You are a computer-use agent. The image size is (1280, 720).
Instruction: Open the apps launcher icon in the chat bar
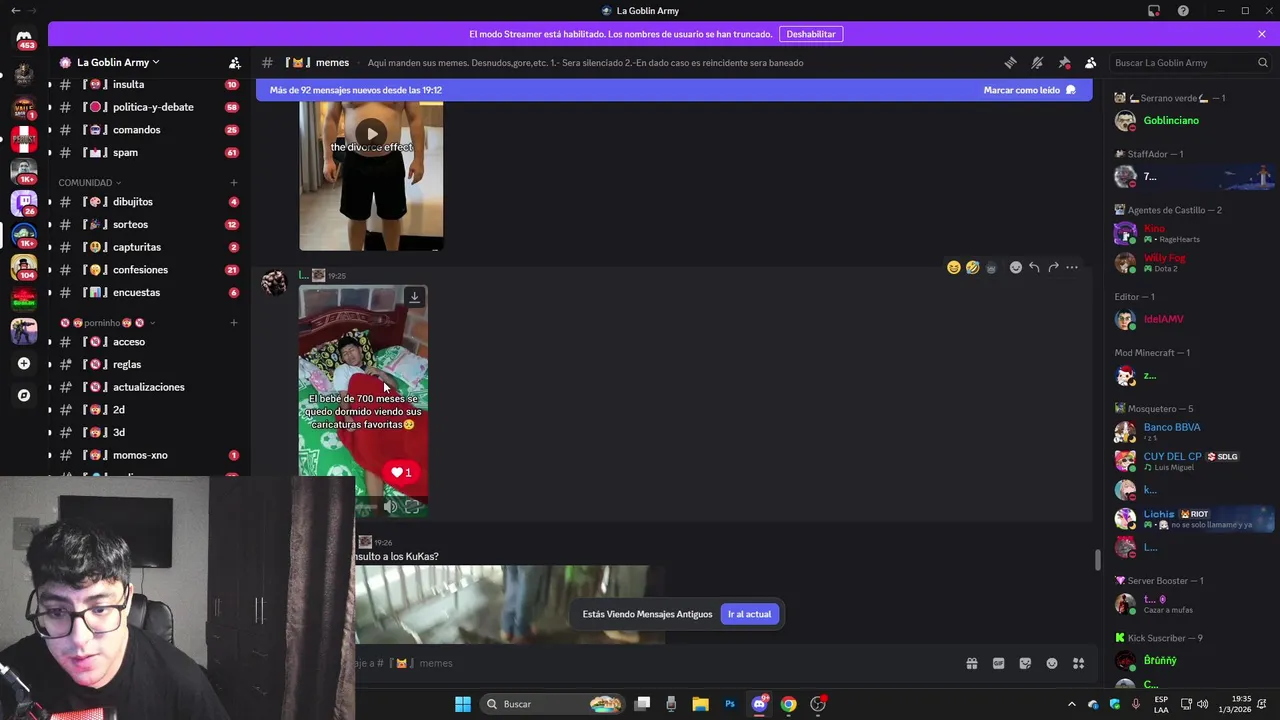[x=1078, y=663]
